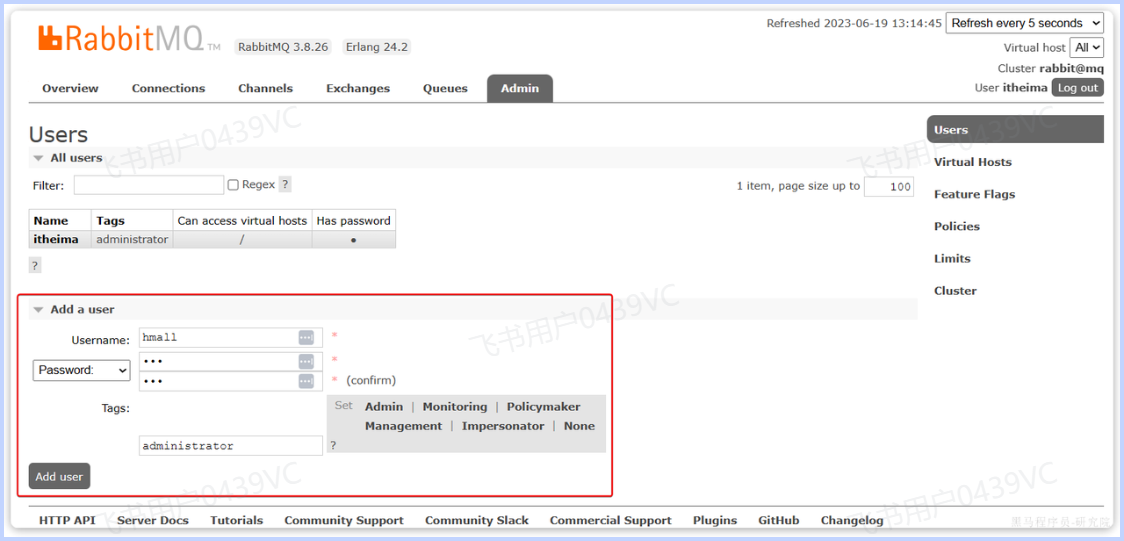Click the Can access virtual hosts header
This screenshot has width=1124, height=541.
tap(242, 221)
